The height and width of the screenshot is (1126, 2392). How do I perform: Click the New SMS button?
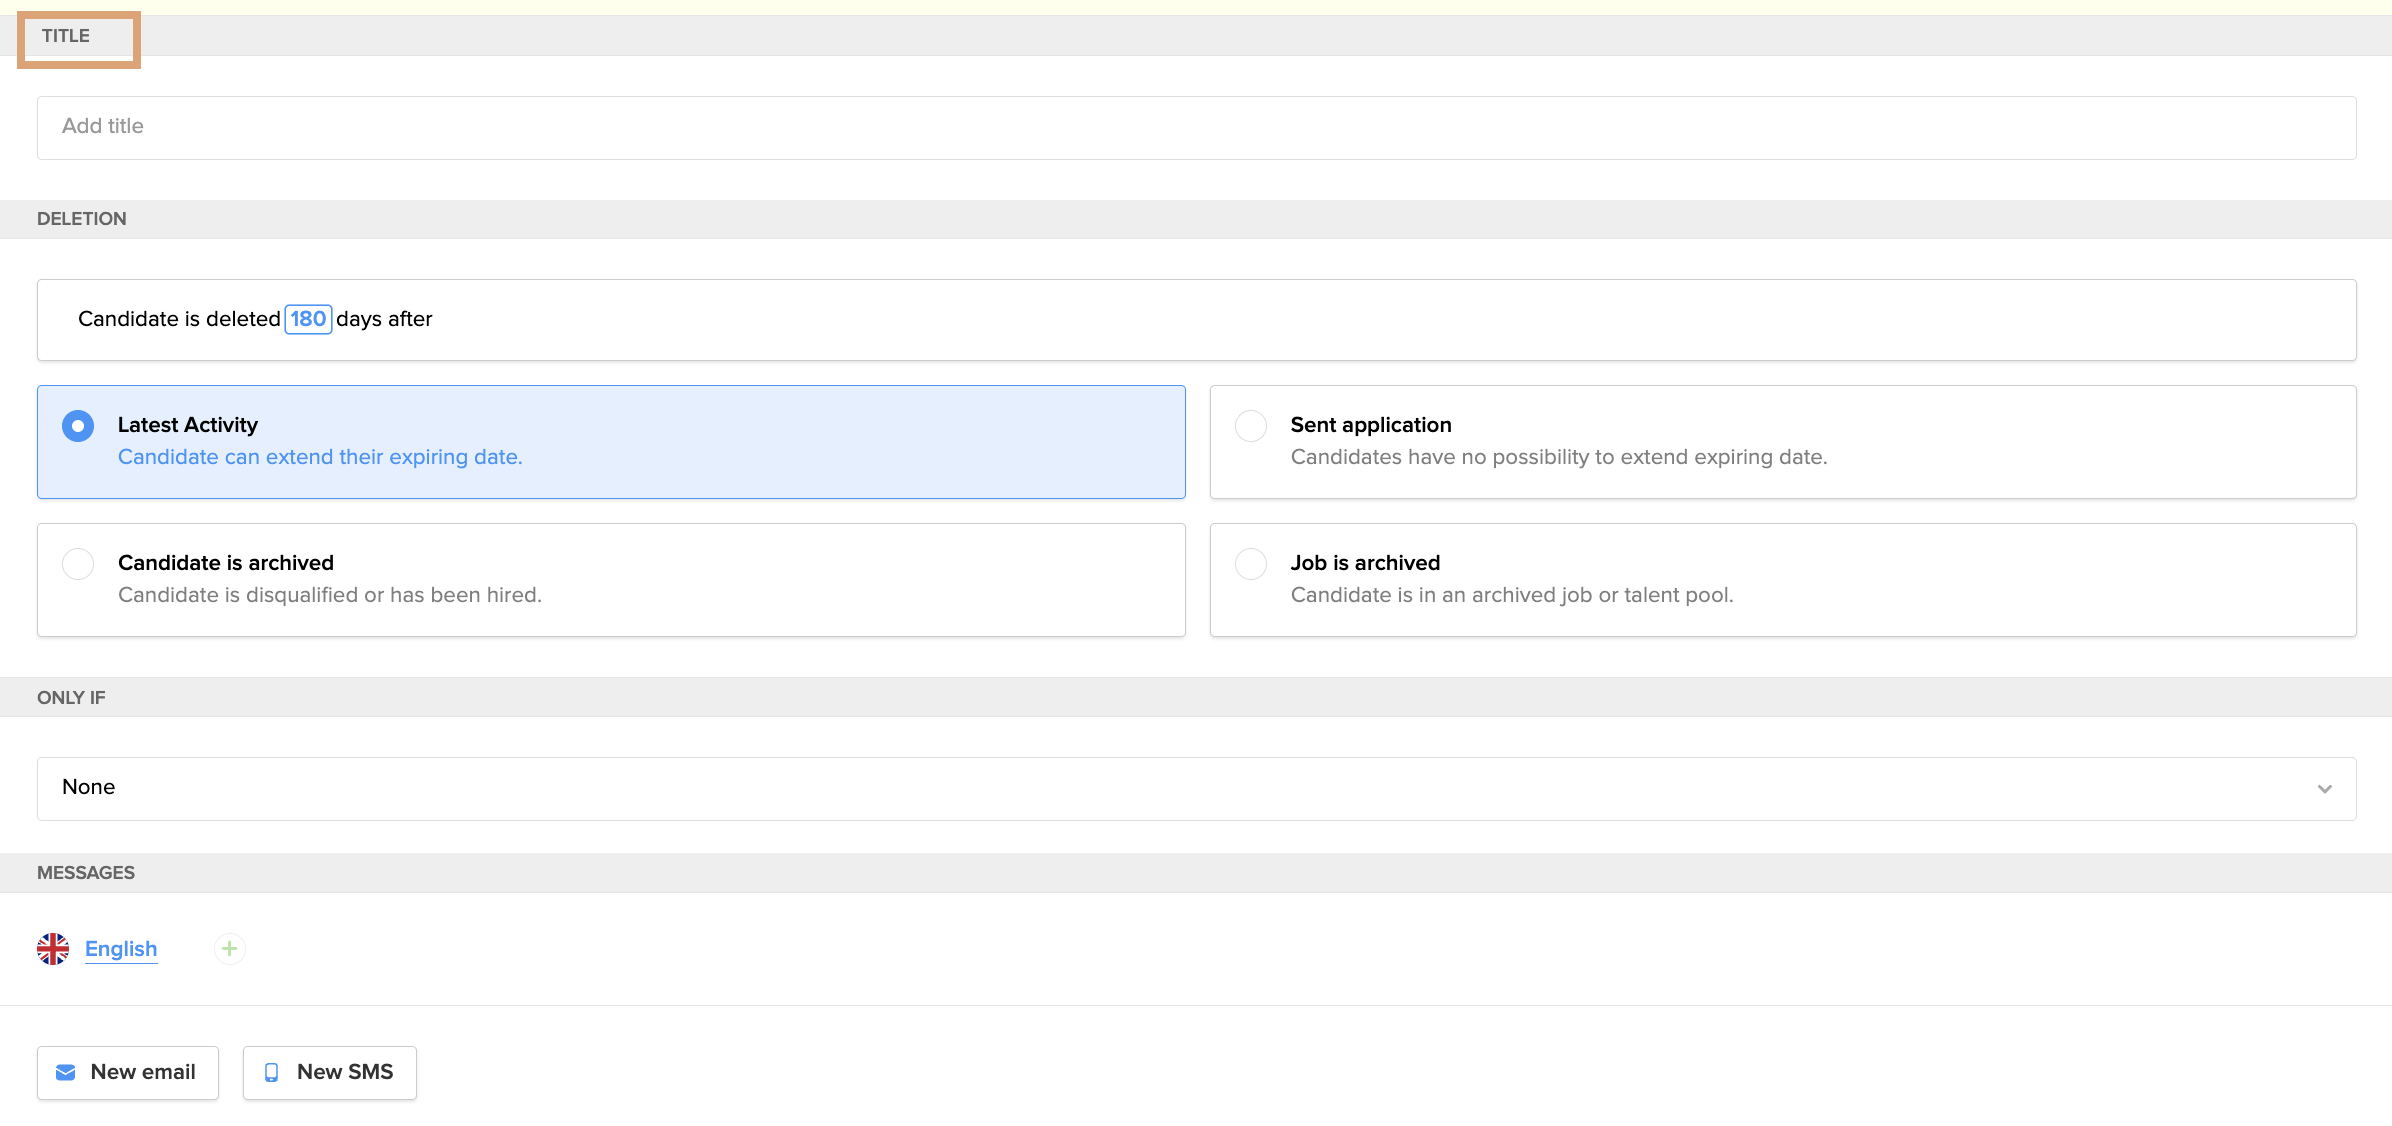coord(330,1072)
